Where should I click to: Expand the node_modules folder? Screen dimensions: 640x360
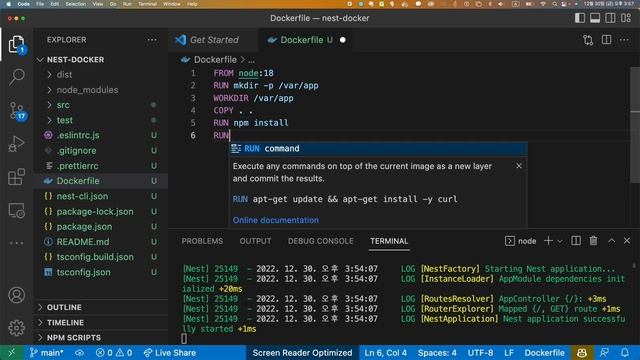pos(101,90)
